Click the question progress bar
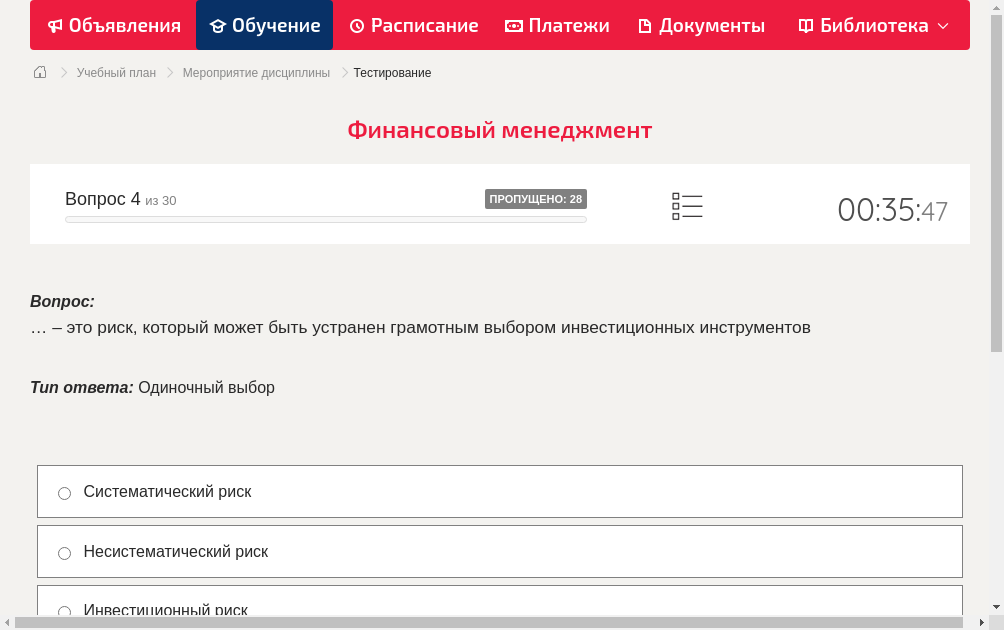 pos(325,219)
